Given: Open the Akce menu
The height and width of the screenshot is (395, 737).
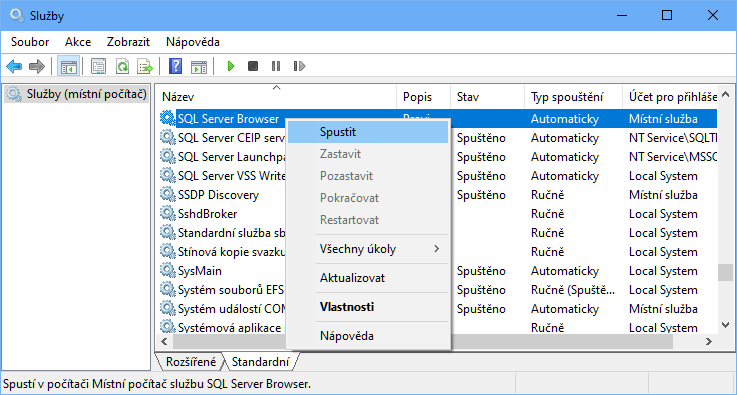Looking at the screenshot, I should [x=78, y=42].
